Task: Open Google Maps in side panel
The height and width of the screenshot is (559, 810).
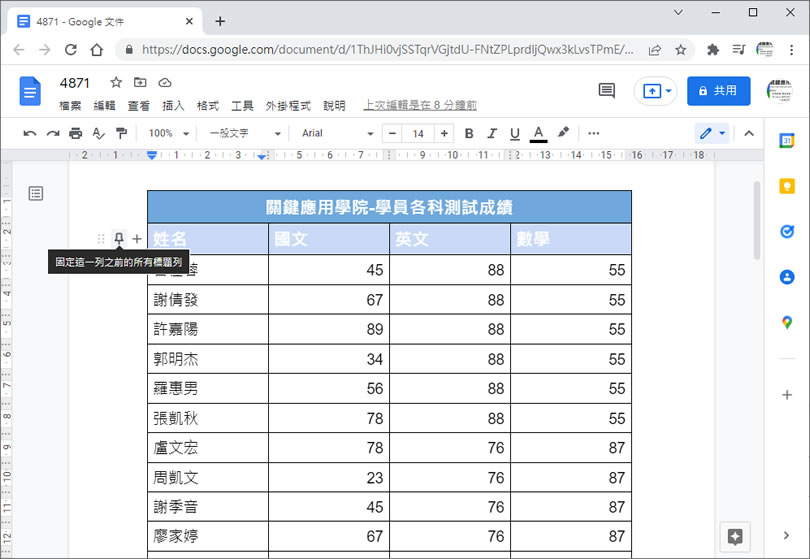Action: point(787,322)
